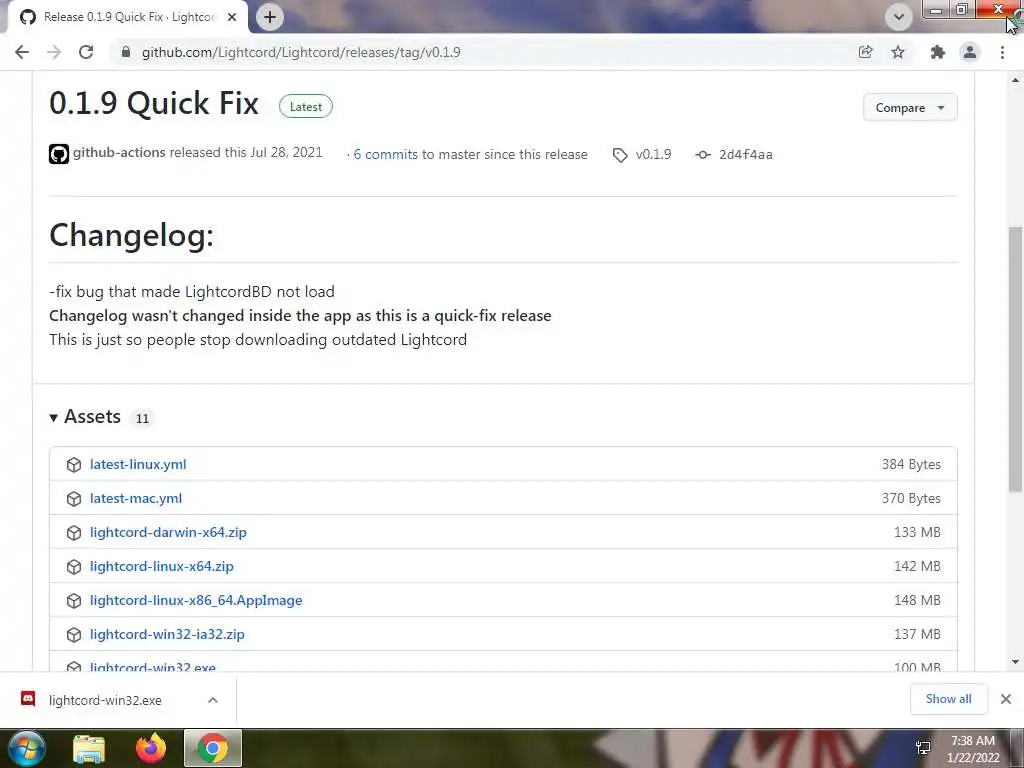
Task: Open the Compare dropdown
Action: (x=910, y=108)
